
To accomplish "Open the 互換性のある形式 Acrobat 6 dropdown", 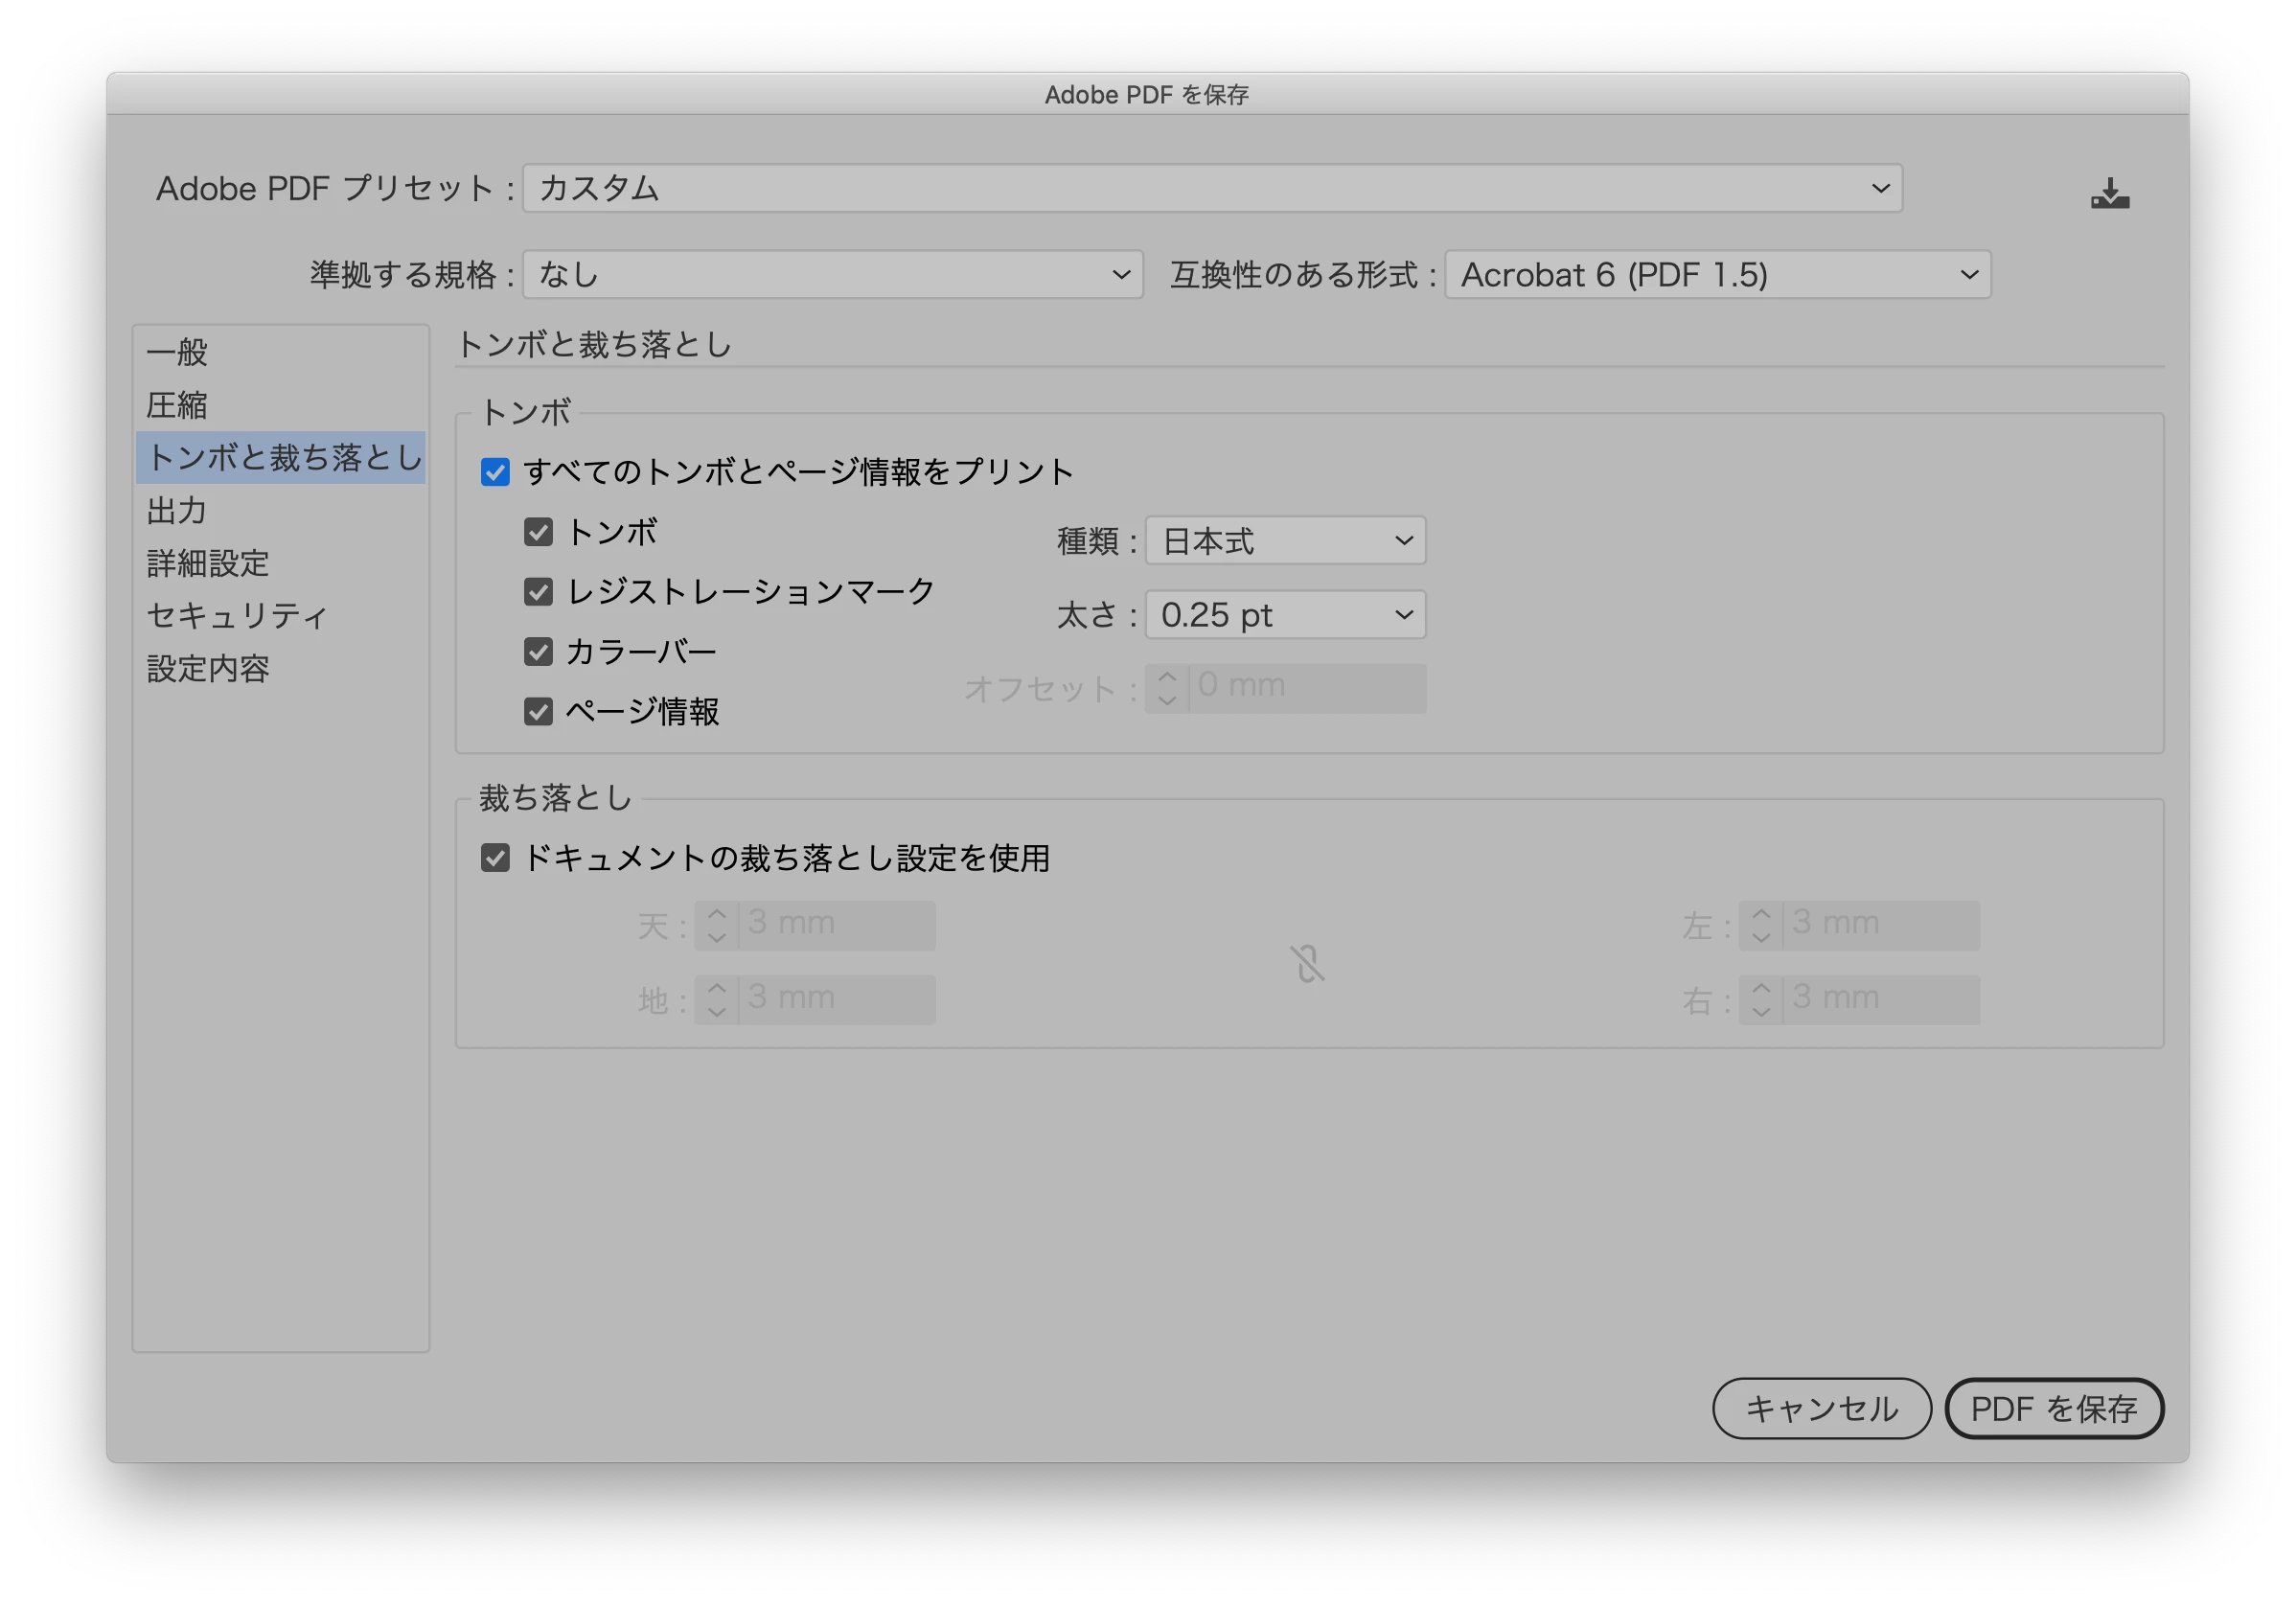I will coord(1717,275).
